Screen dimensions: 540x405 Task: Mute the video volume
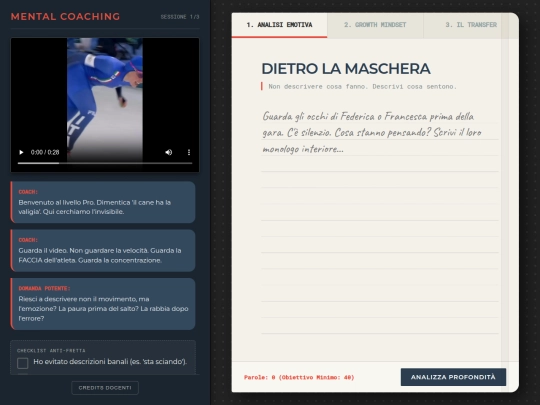tap(168, 152)
